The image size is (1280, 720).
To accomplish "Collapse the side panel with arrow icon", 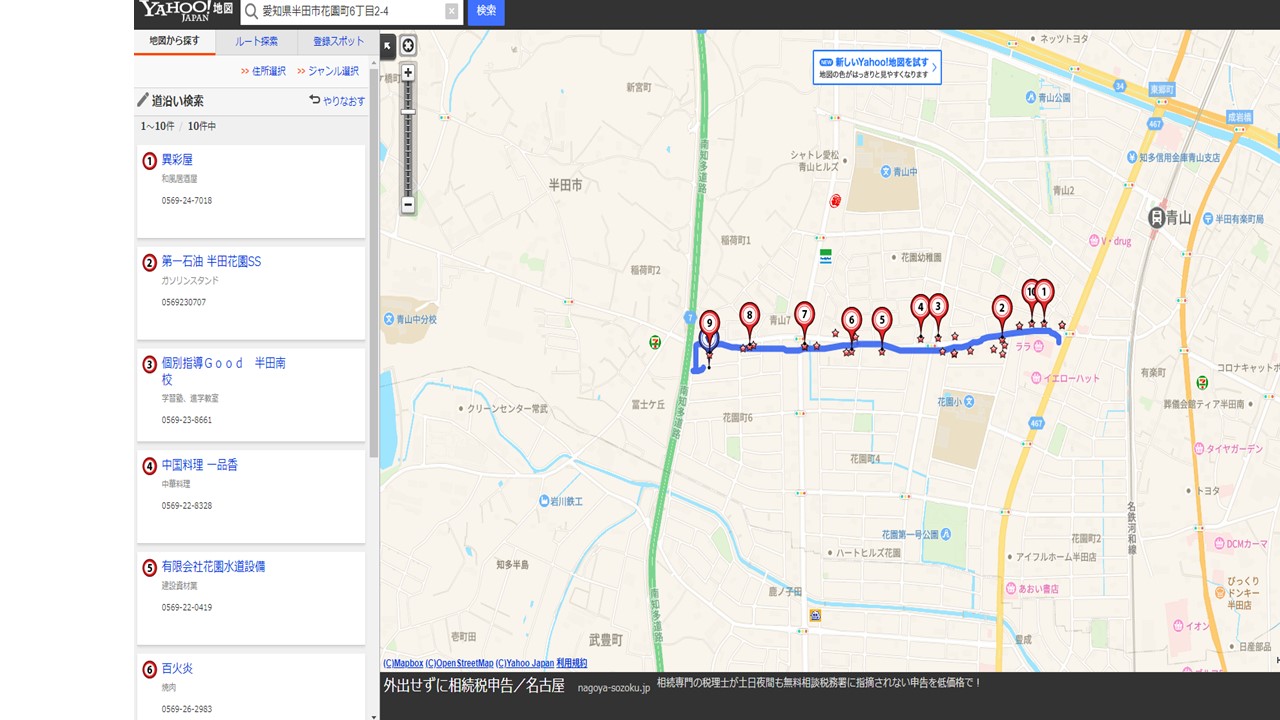I will point(387,45).
